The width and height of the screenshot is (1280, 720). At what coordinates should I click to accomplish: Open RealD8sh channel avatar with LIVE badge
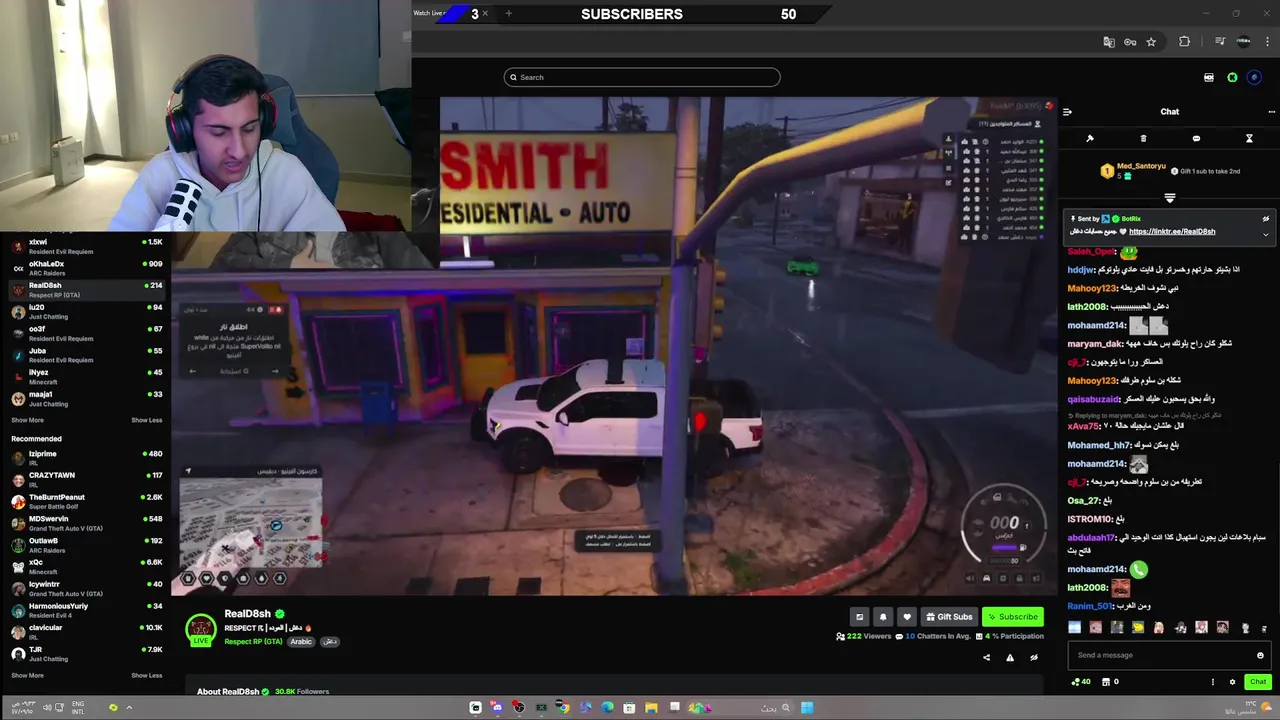tap(201, 630)
